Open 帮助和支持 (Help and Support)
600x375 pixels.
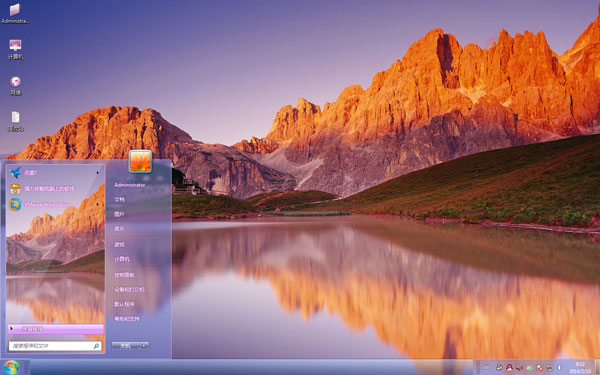pos(127,319)
